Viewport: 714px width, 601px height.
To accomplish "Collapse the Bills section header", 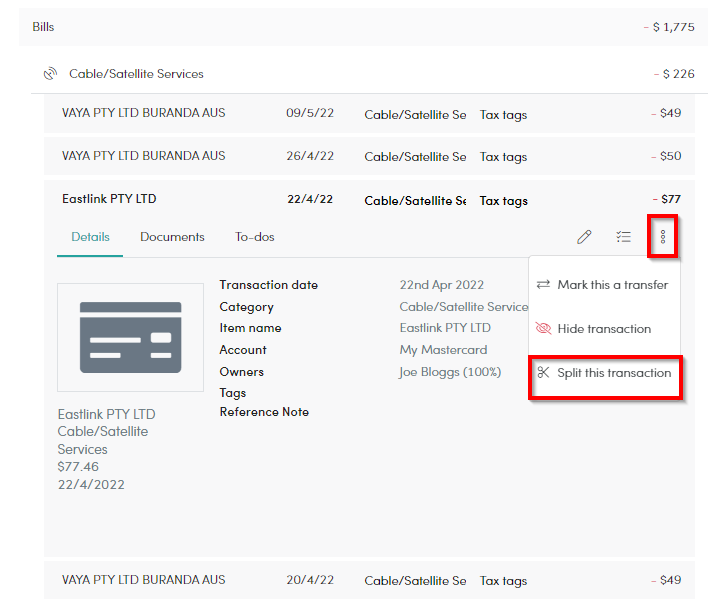I will pos(363,27).
